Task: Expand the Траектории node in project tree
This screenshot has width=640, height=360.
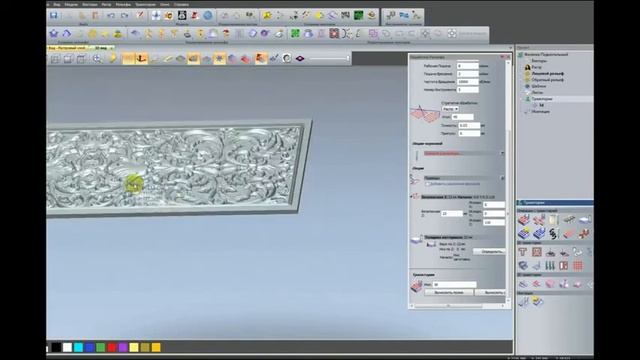Action: pyautogui.click(x=522, y=99)
